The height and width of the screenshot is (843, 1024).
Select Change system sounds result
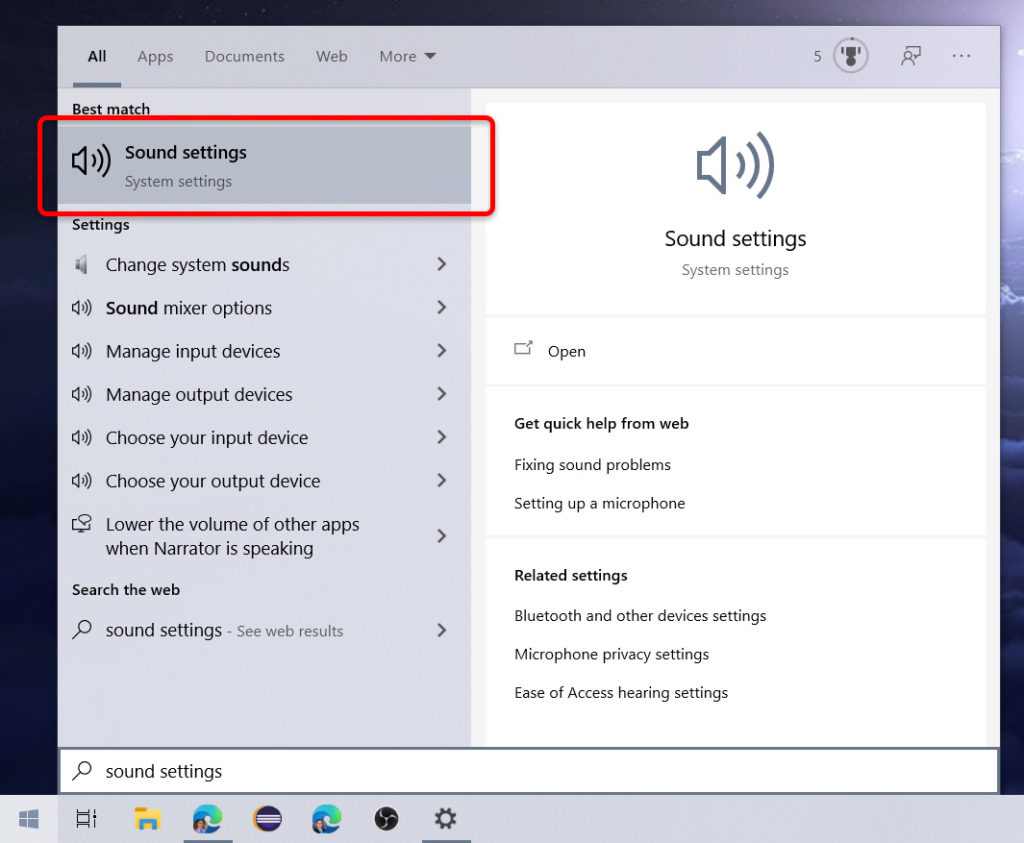pyautogui.click(x=264, y=264)
